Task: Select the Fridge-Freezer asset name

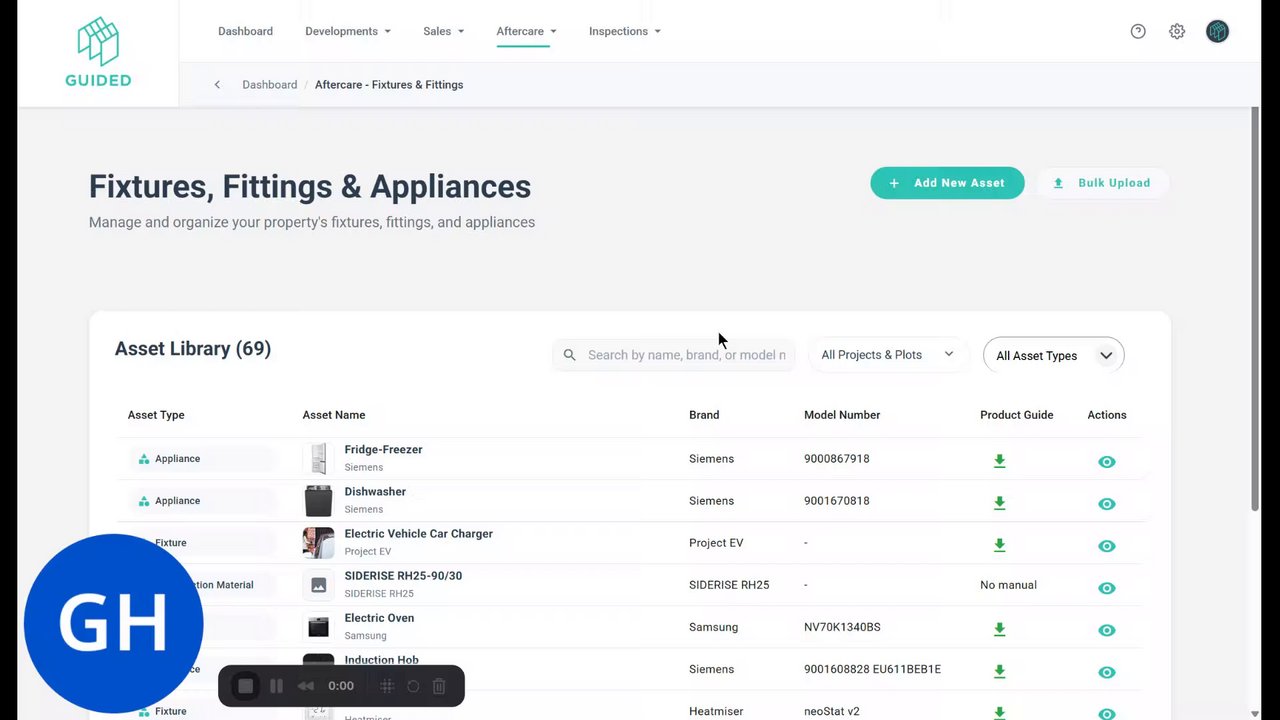Action: (384, 450)
